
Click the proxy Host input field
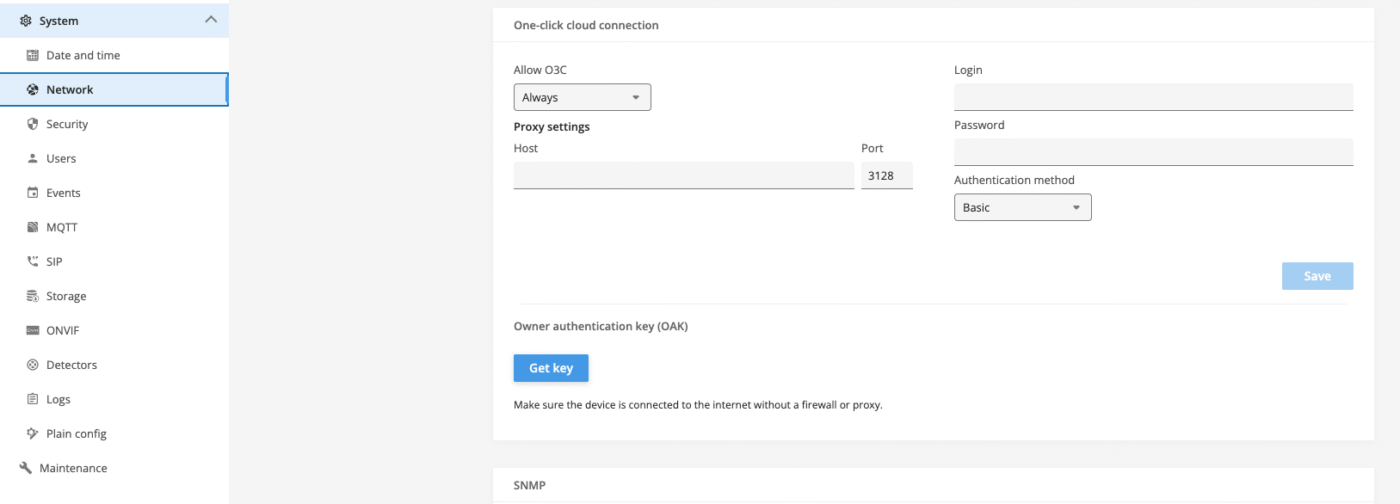pos(683,176)
